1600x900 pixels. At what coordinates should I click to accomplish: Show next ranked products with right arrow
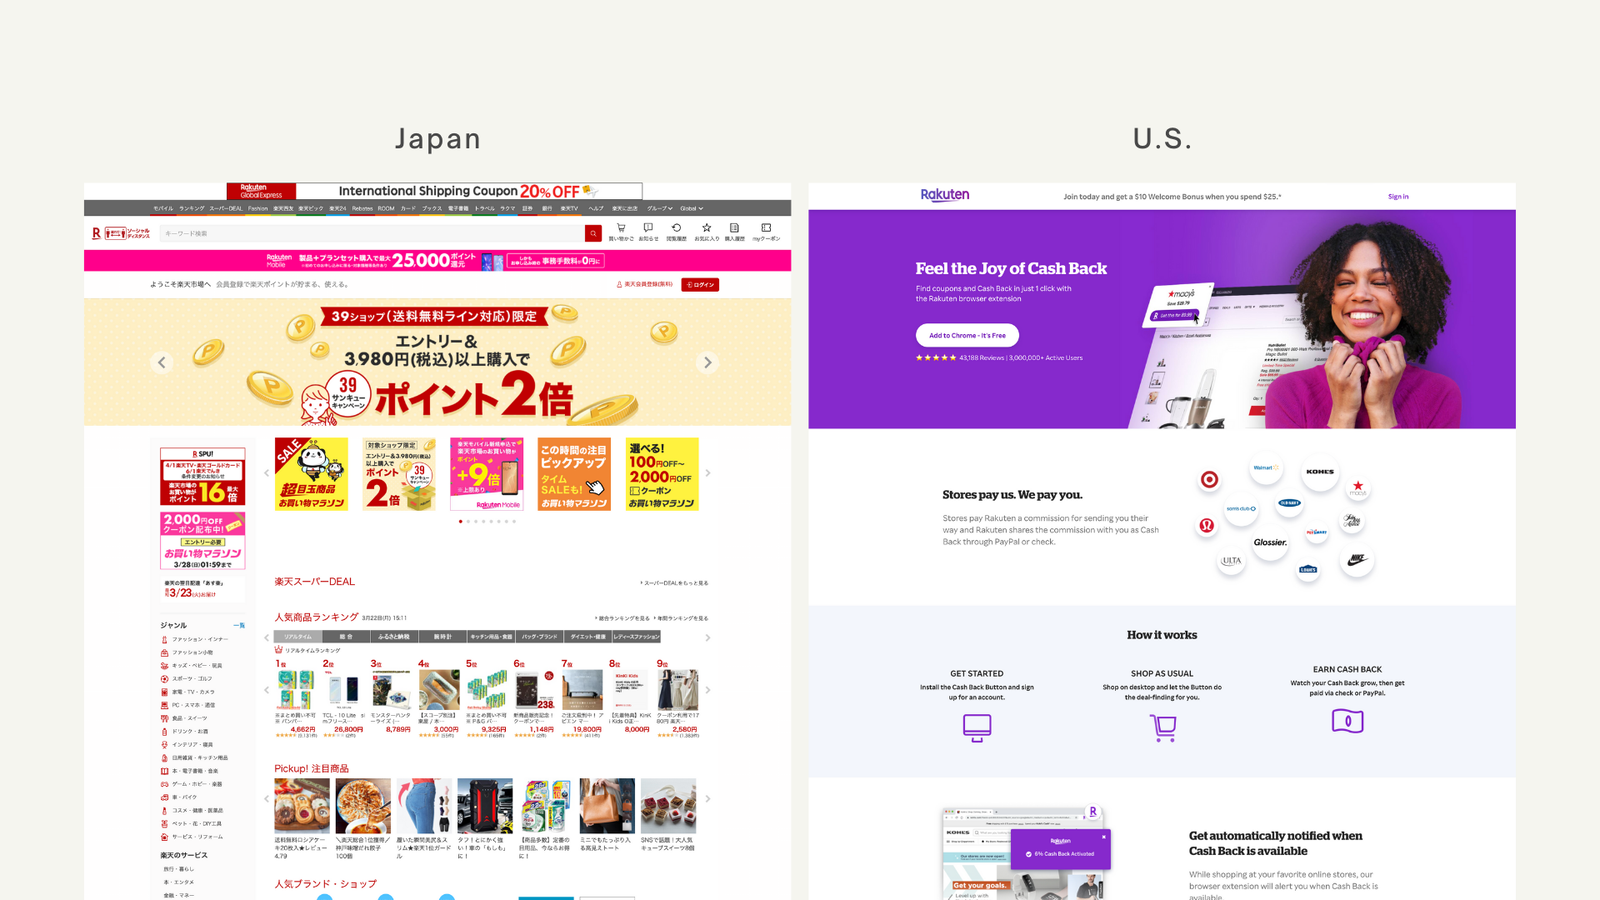coord(708,690)
